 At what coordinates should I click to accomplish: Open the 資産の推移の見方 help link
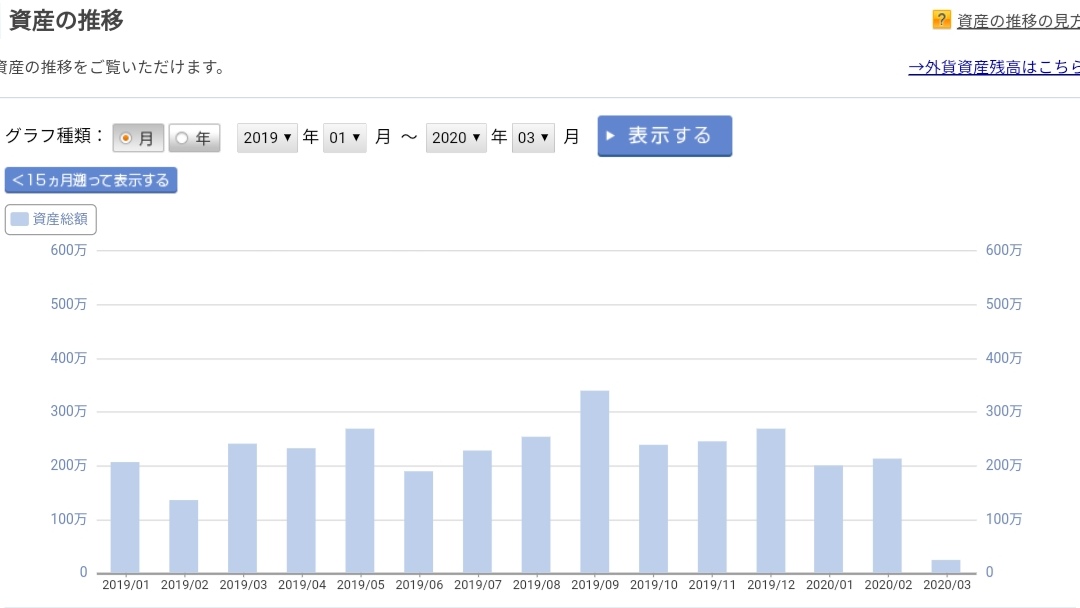point(1017,21)
